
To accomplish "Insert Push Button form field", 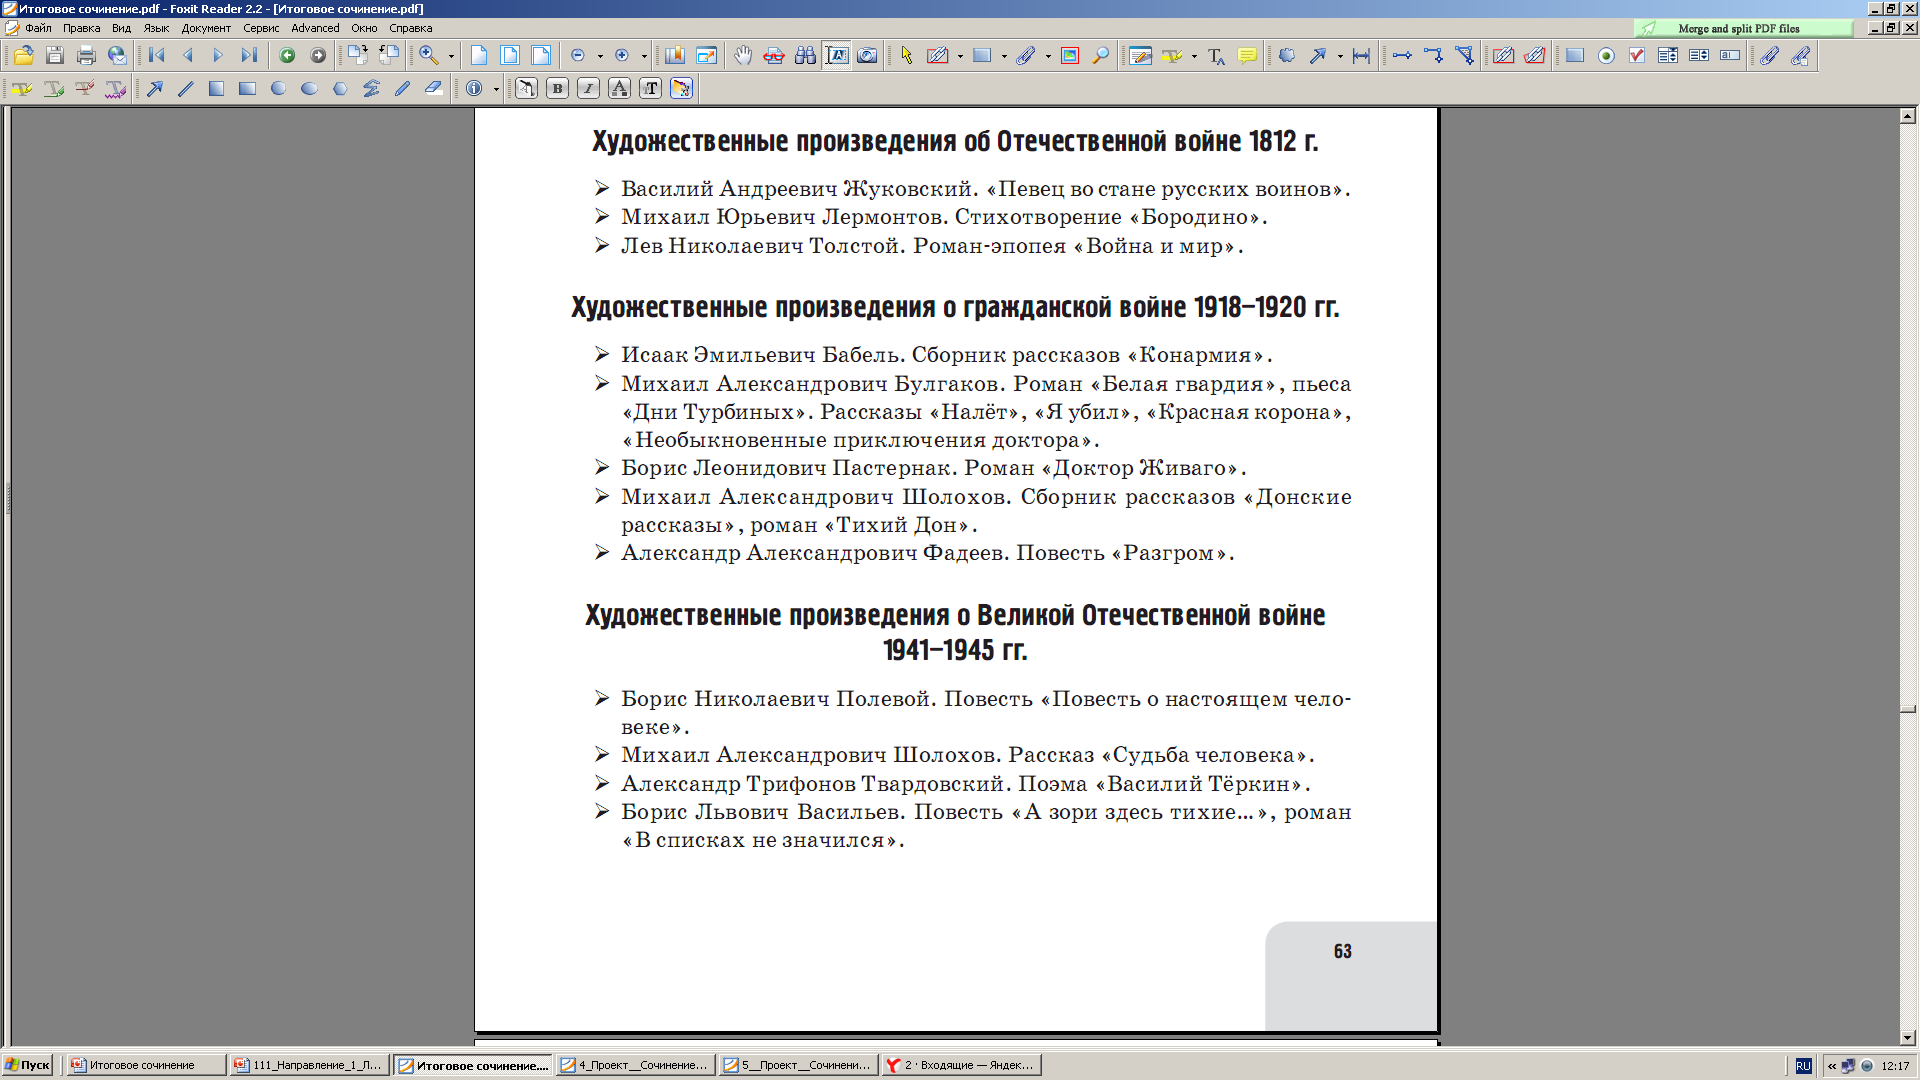I will (x=1575, y=56).
